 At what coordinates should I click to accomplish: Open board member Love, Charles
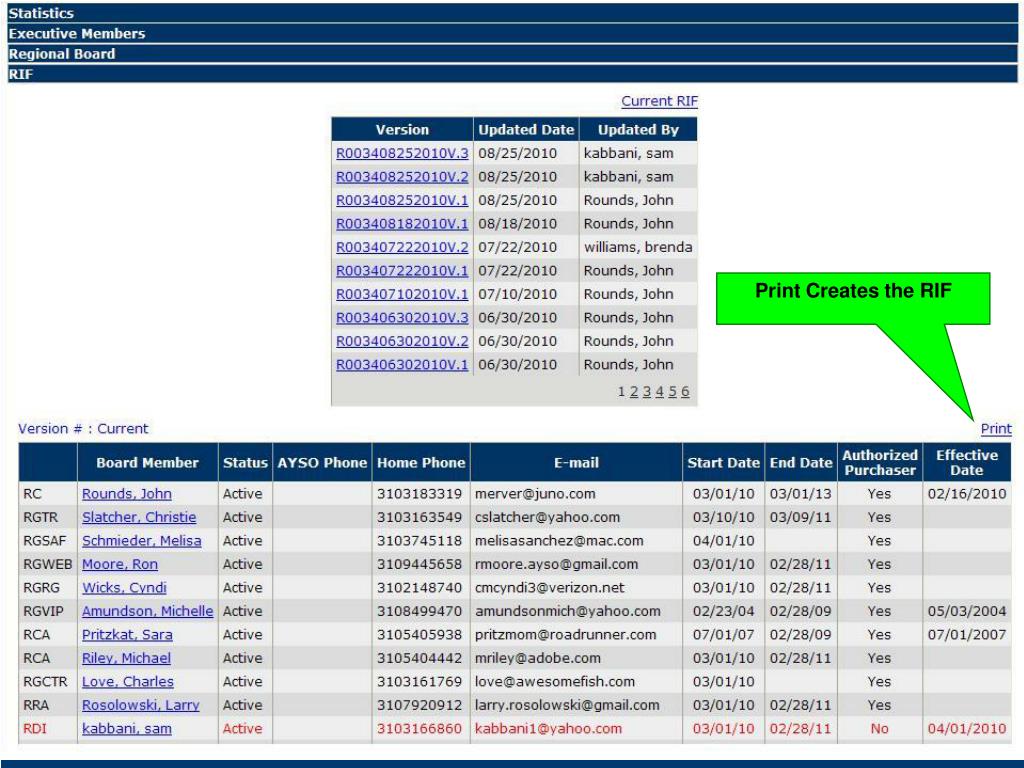coord(128,682)
